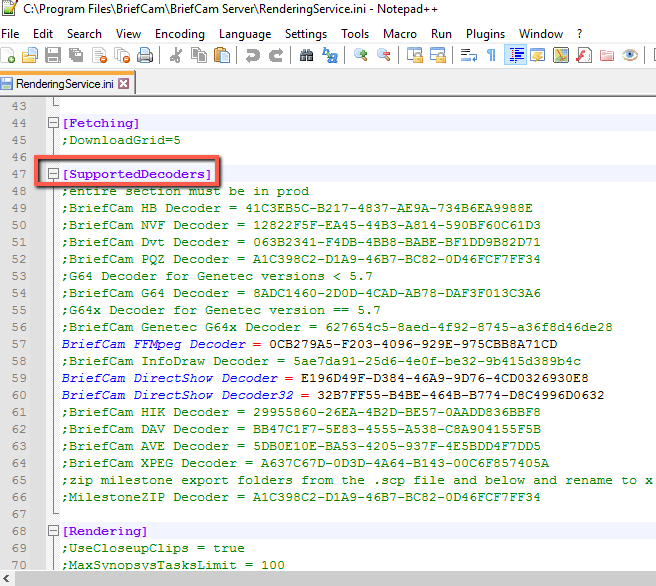Select the RenderingService.ini tab
656x586 pixels.
pyautogui.click(x=64, y=84)
